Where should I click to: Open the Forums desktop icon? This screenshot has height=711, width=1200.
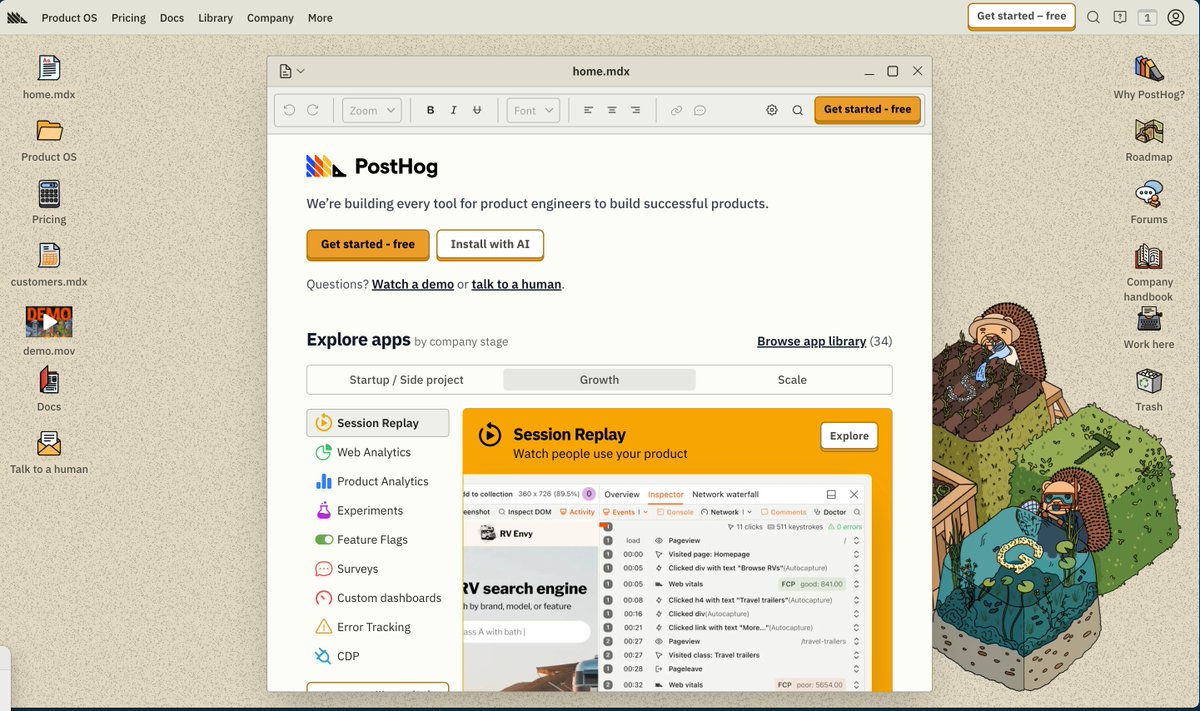point(1149,194)
